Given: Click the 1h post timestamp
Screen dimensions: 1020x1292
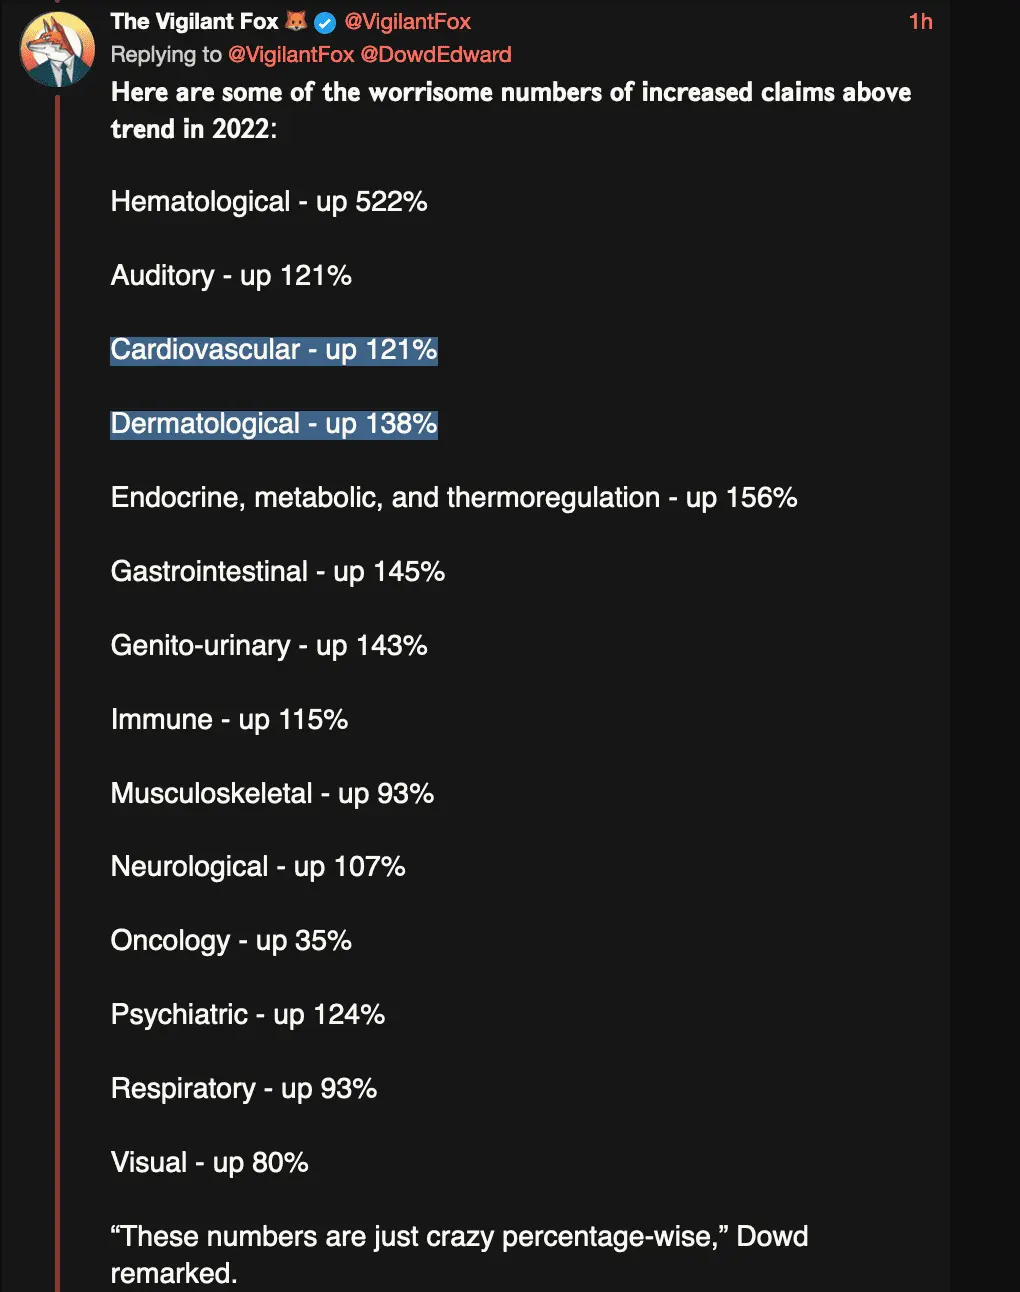Looking at the screenshot, I should [920, 22].
